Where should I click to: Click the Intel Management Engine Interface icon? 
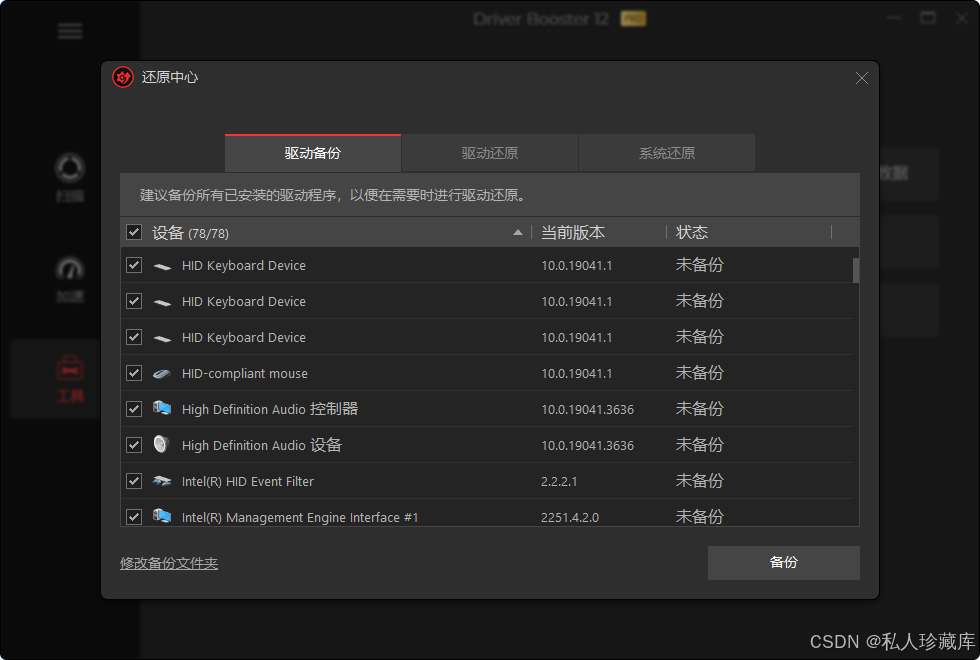tap(162, 516)
